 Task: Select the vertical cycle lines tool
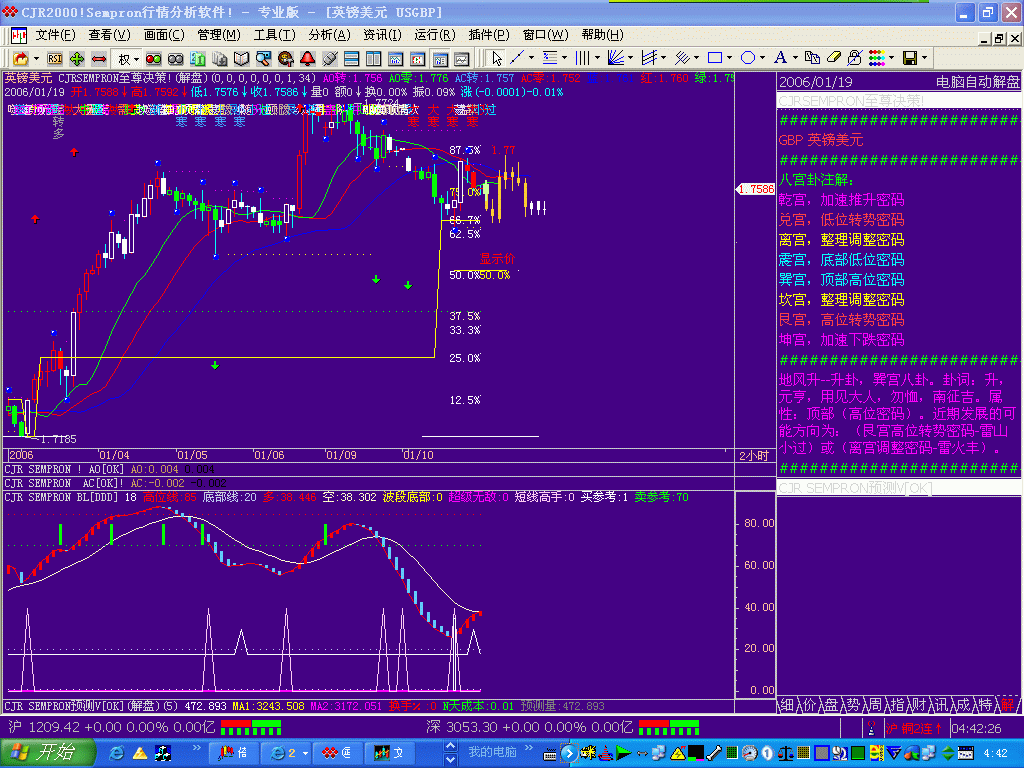pos(582,58)
